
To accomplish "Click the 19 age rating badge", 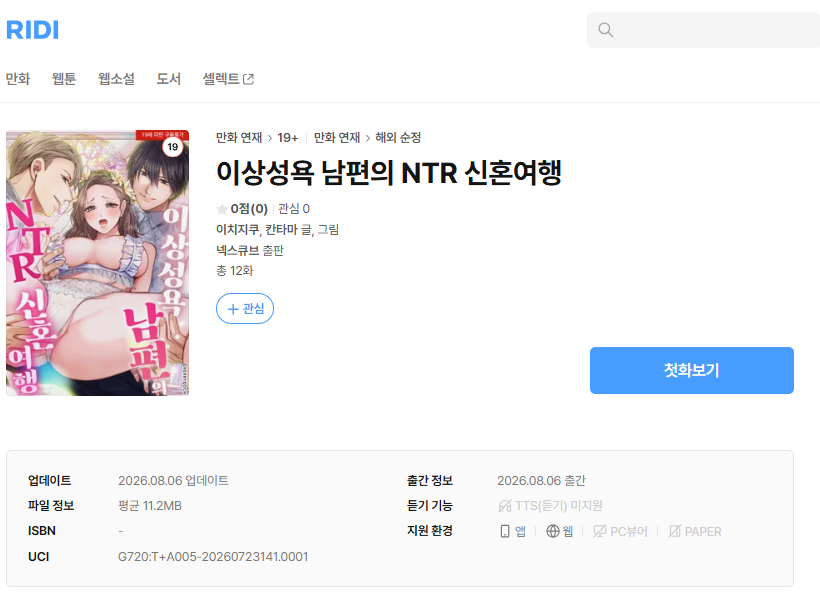I will (173, 147).
